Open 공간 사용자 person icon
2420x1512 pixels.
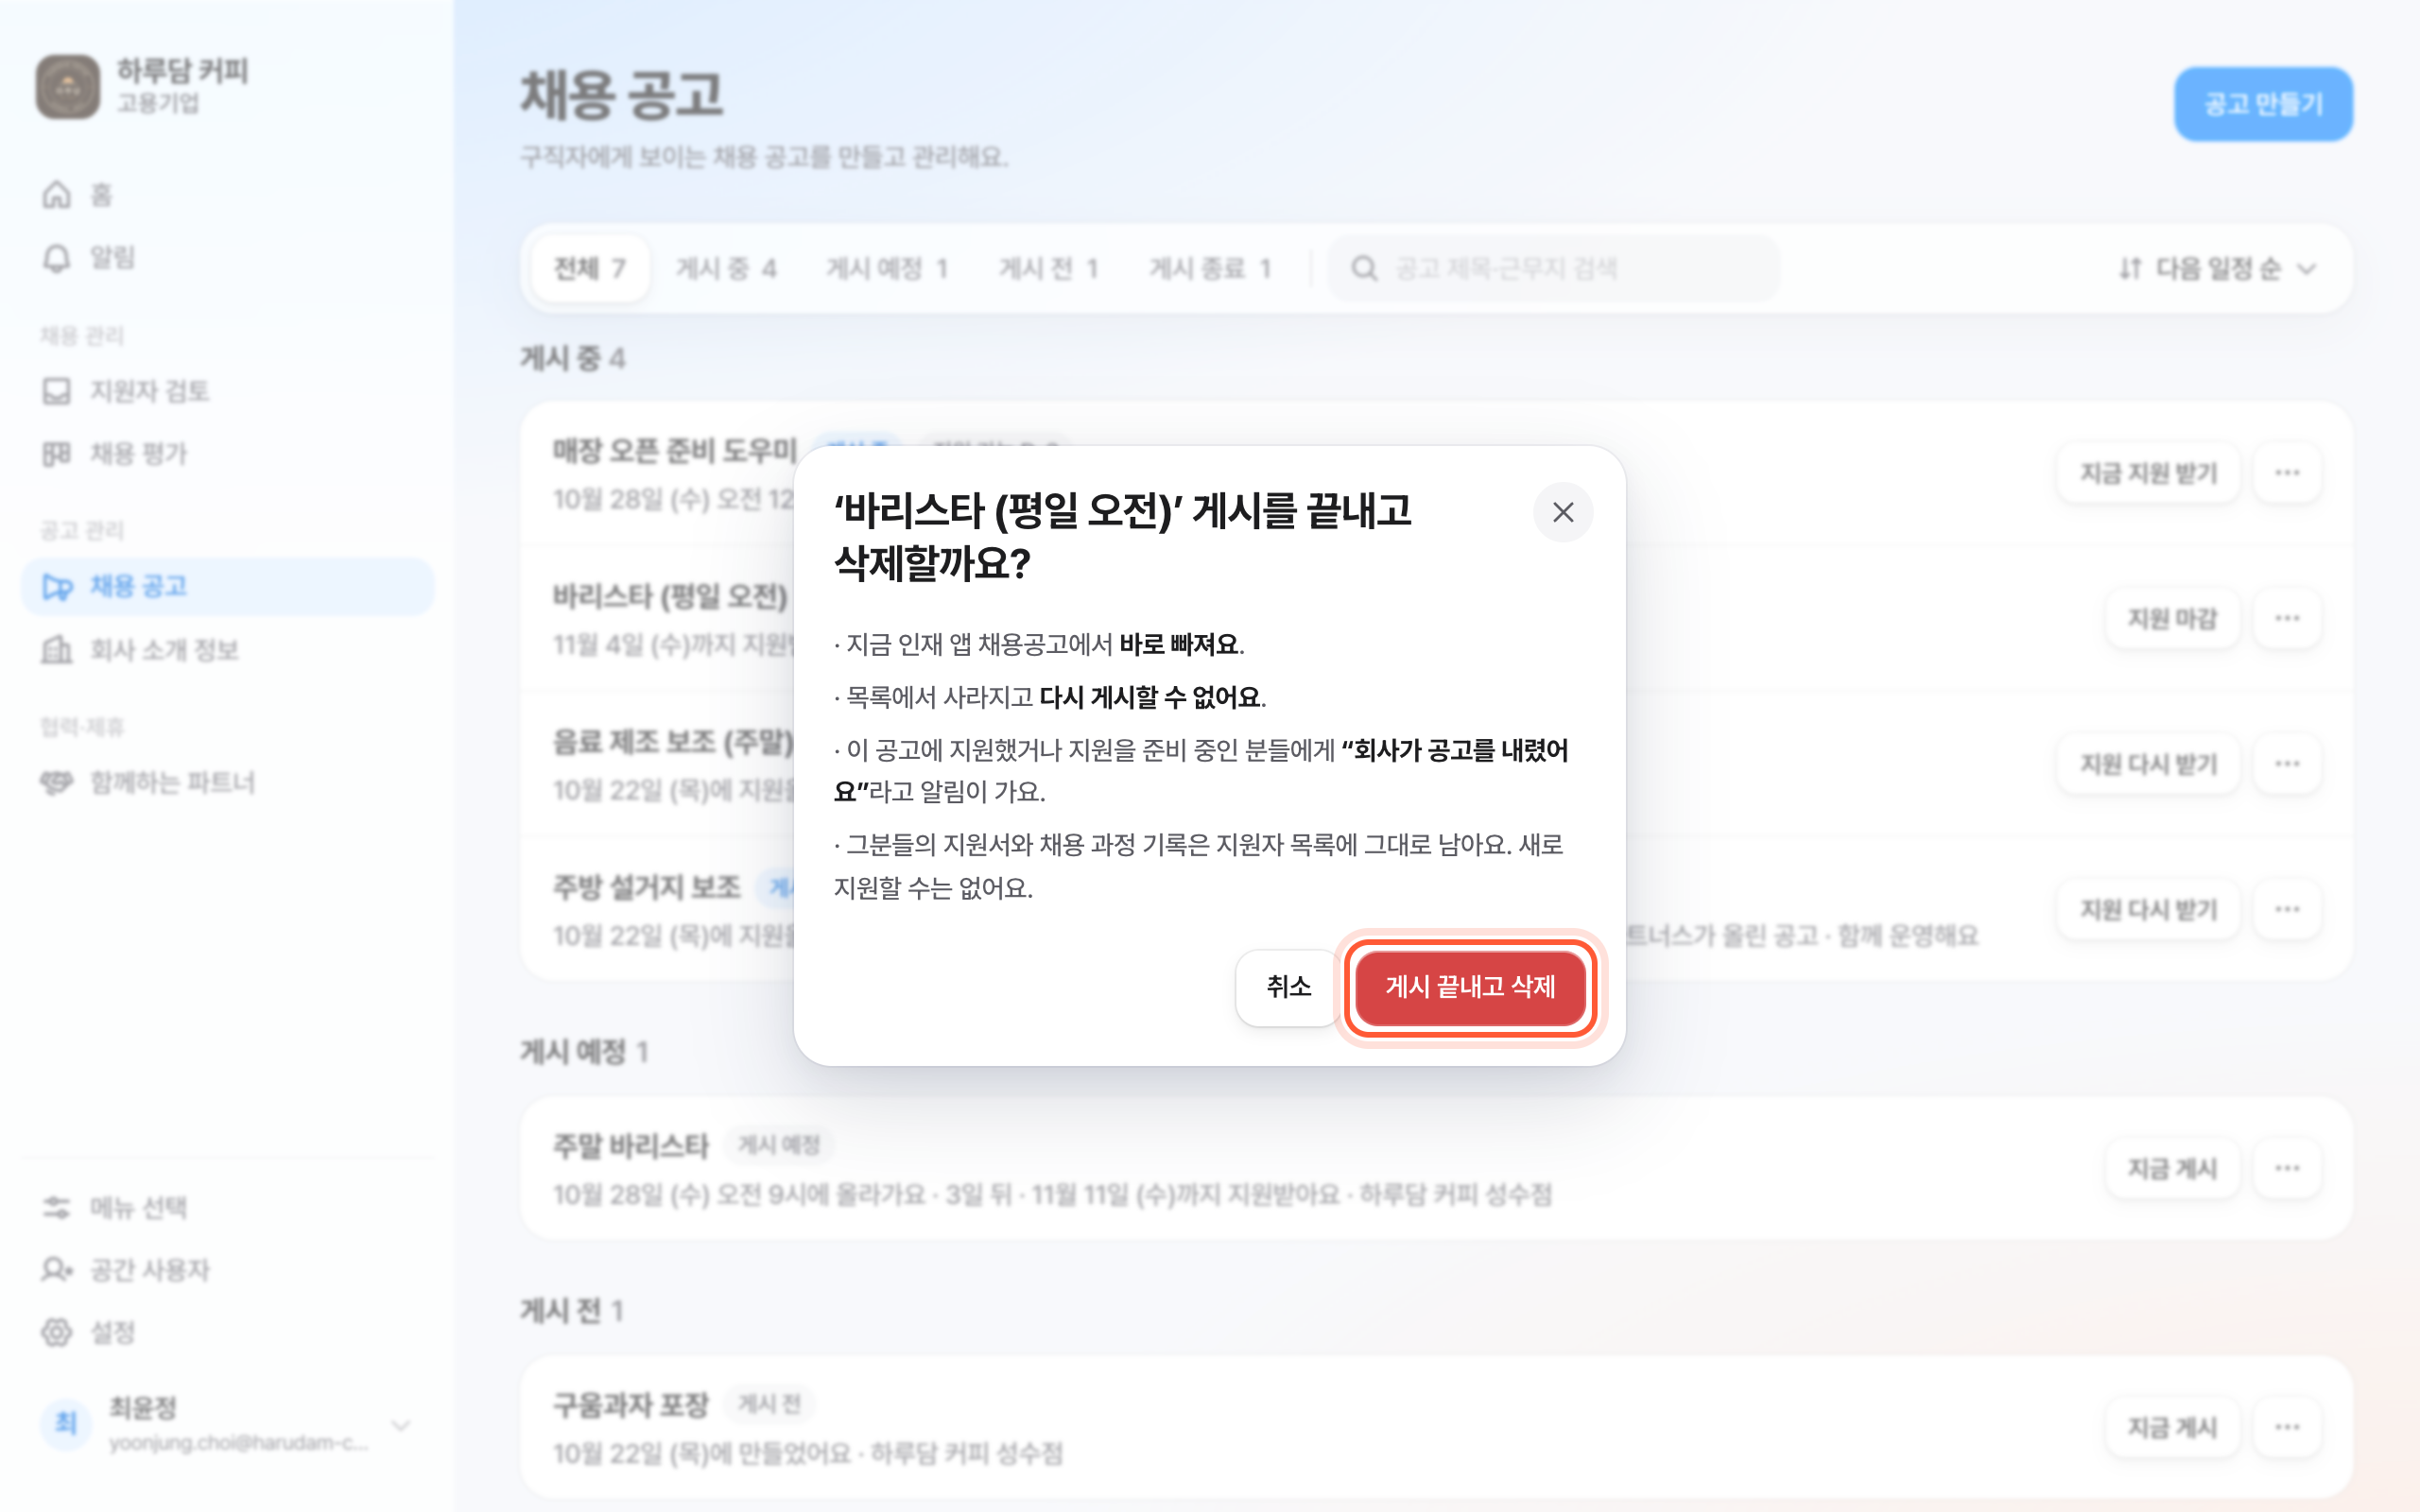(57, 1270)
